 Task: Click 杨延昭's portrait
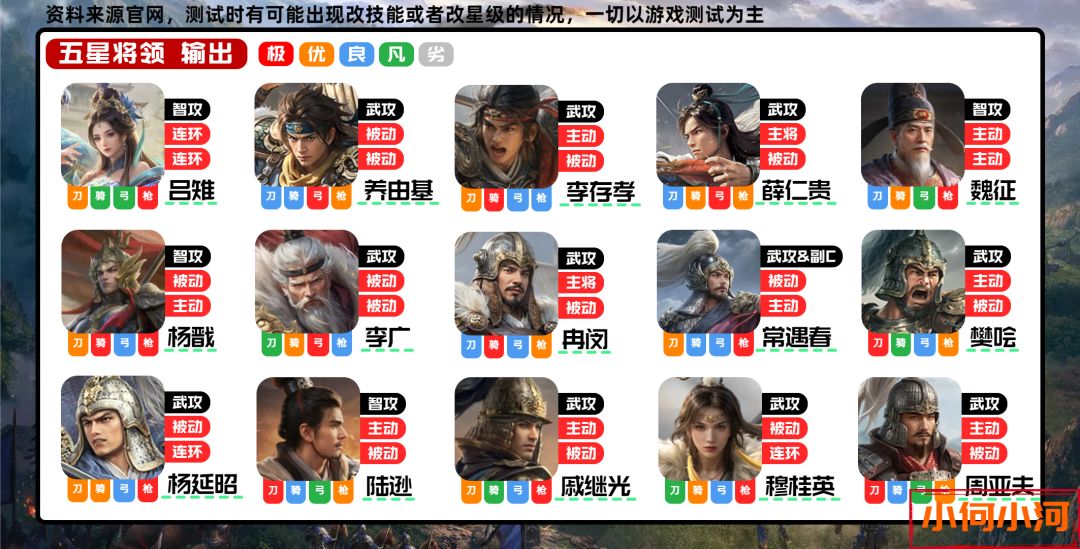coord(113,427)
